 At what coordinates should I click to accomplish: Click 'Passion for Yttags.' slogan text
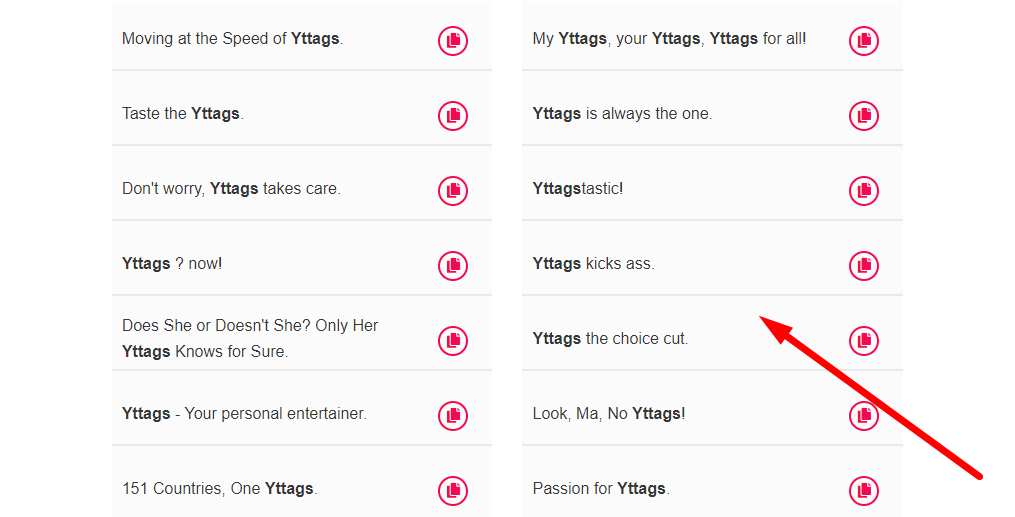[x=601, y=489]
